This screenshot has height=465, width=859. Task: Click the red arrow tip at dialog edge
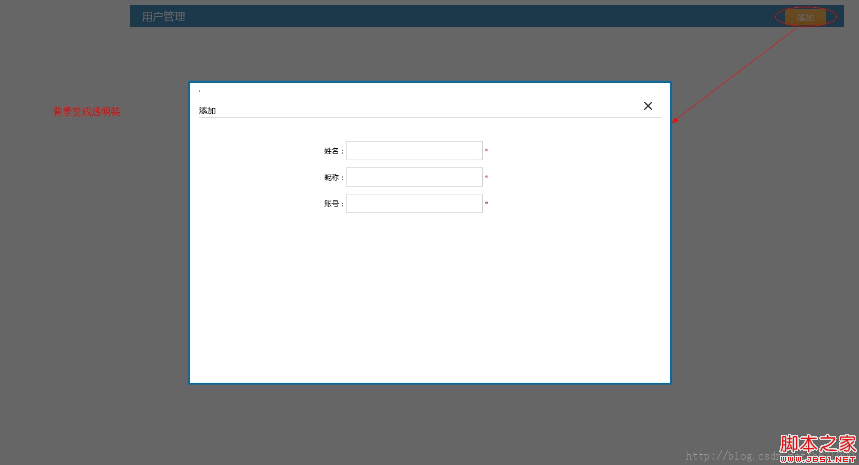674,122
